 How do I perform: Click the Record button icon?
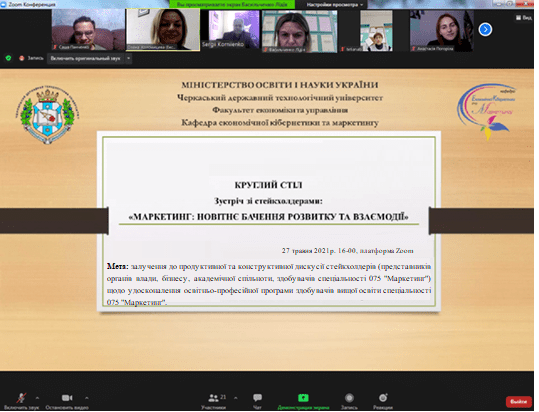pyautogui.click(x=349, y=398)
